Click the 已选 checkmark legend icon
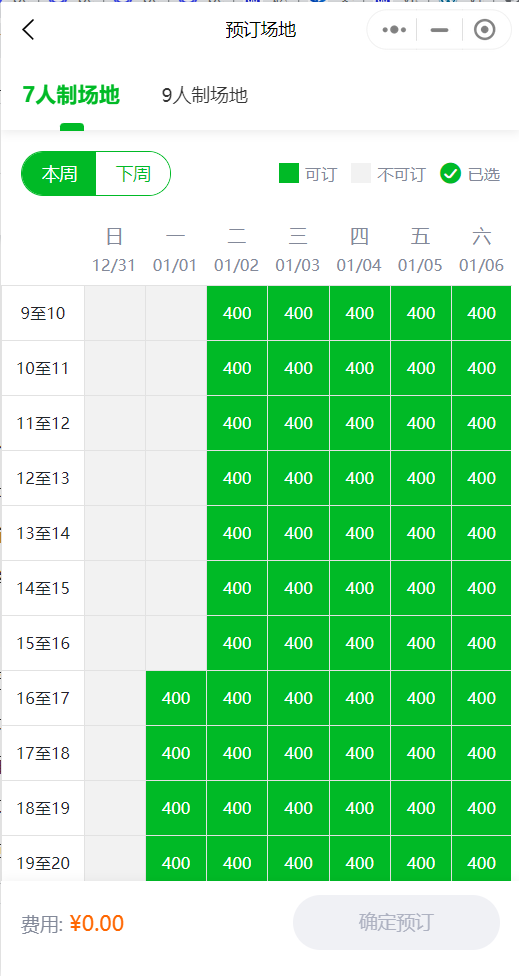519x976 pixels. 450,174
